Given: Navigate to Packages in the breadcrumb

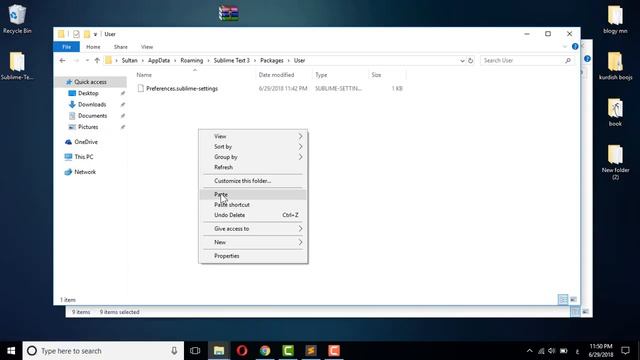Looking at the screenshot, I should click(271, 60).
